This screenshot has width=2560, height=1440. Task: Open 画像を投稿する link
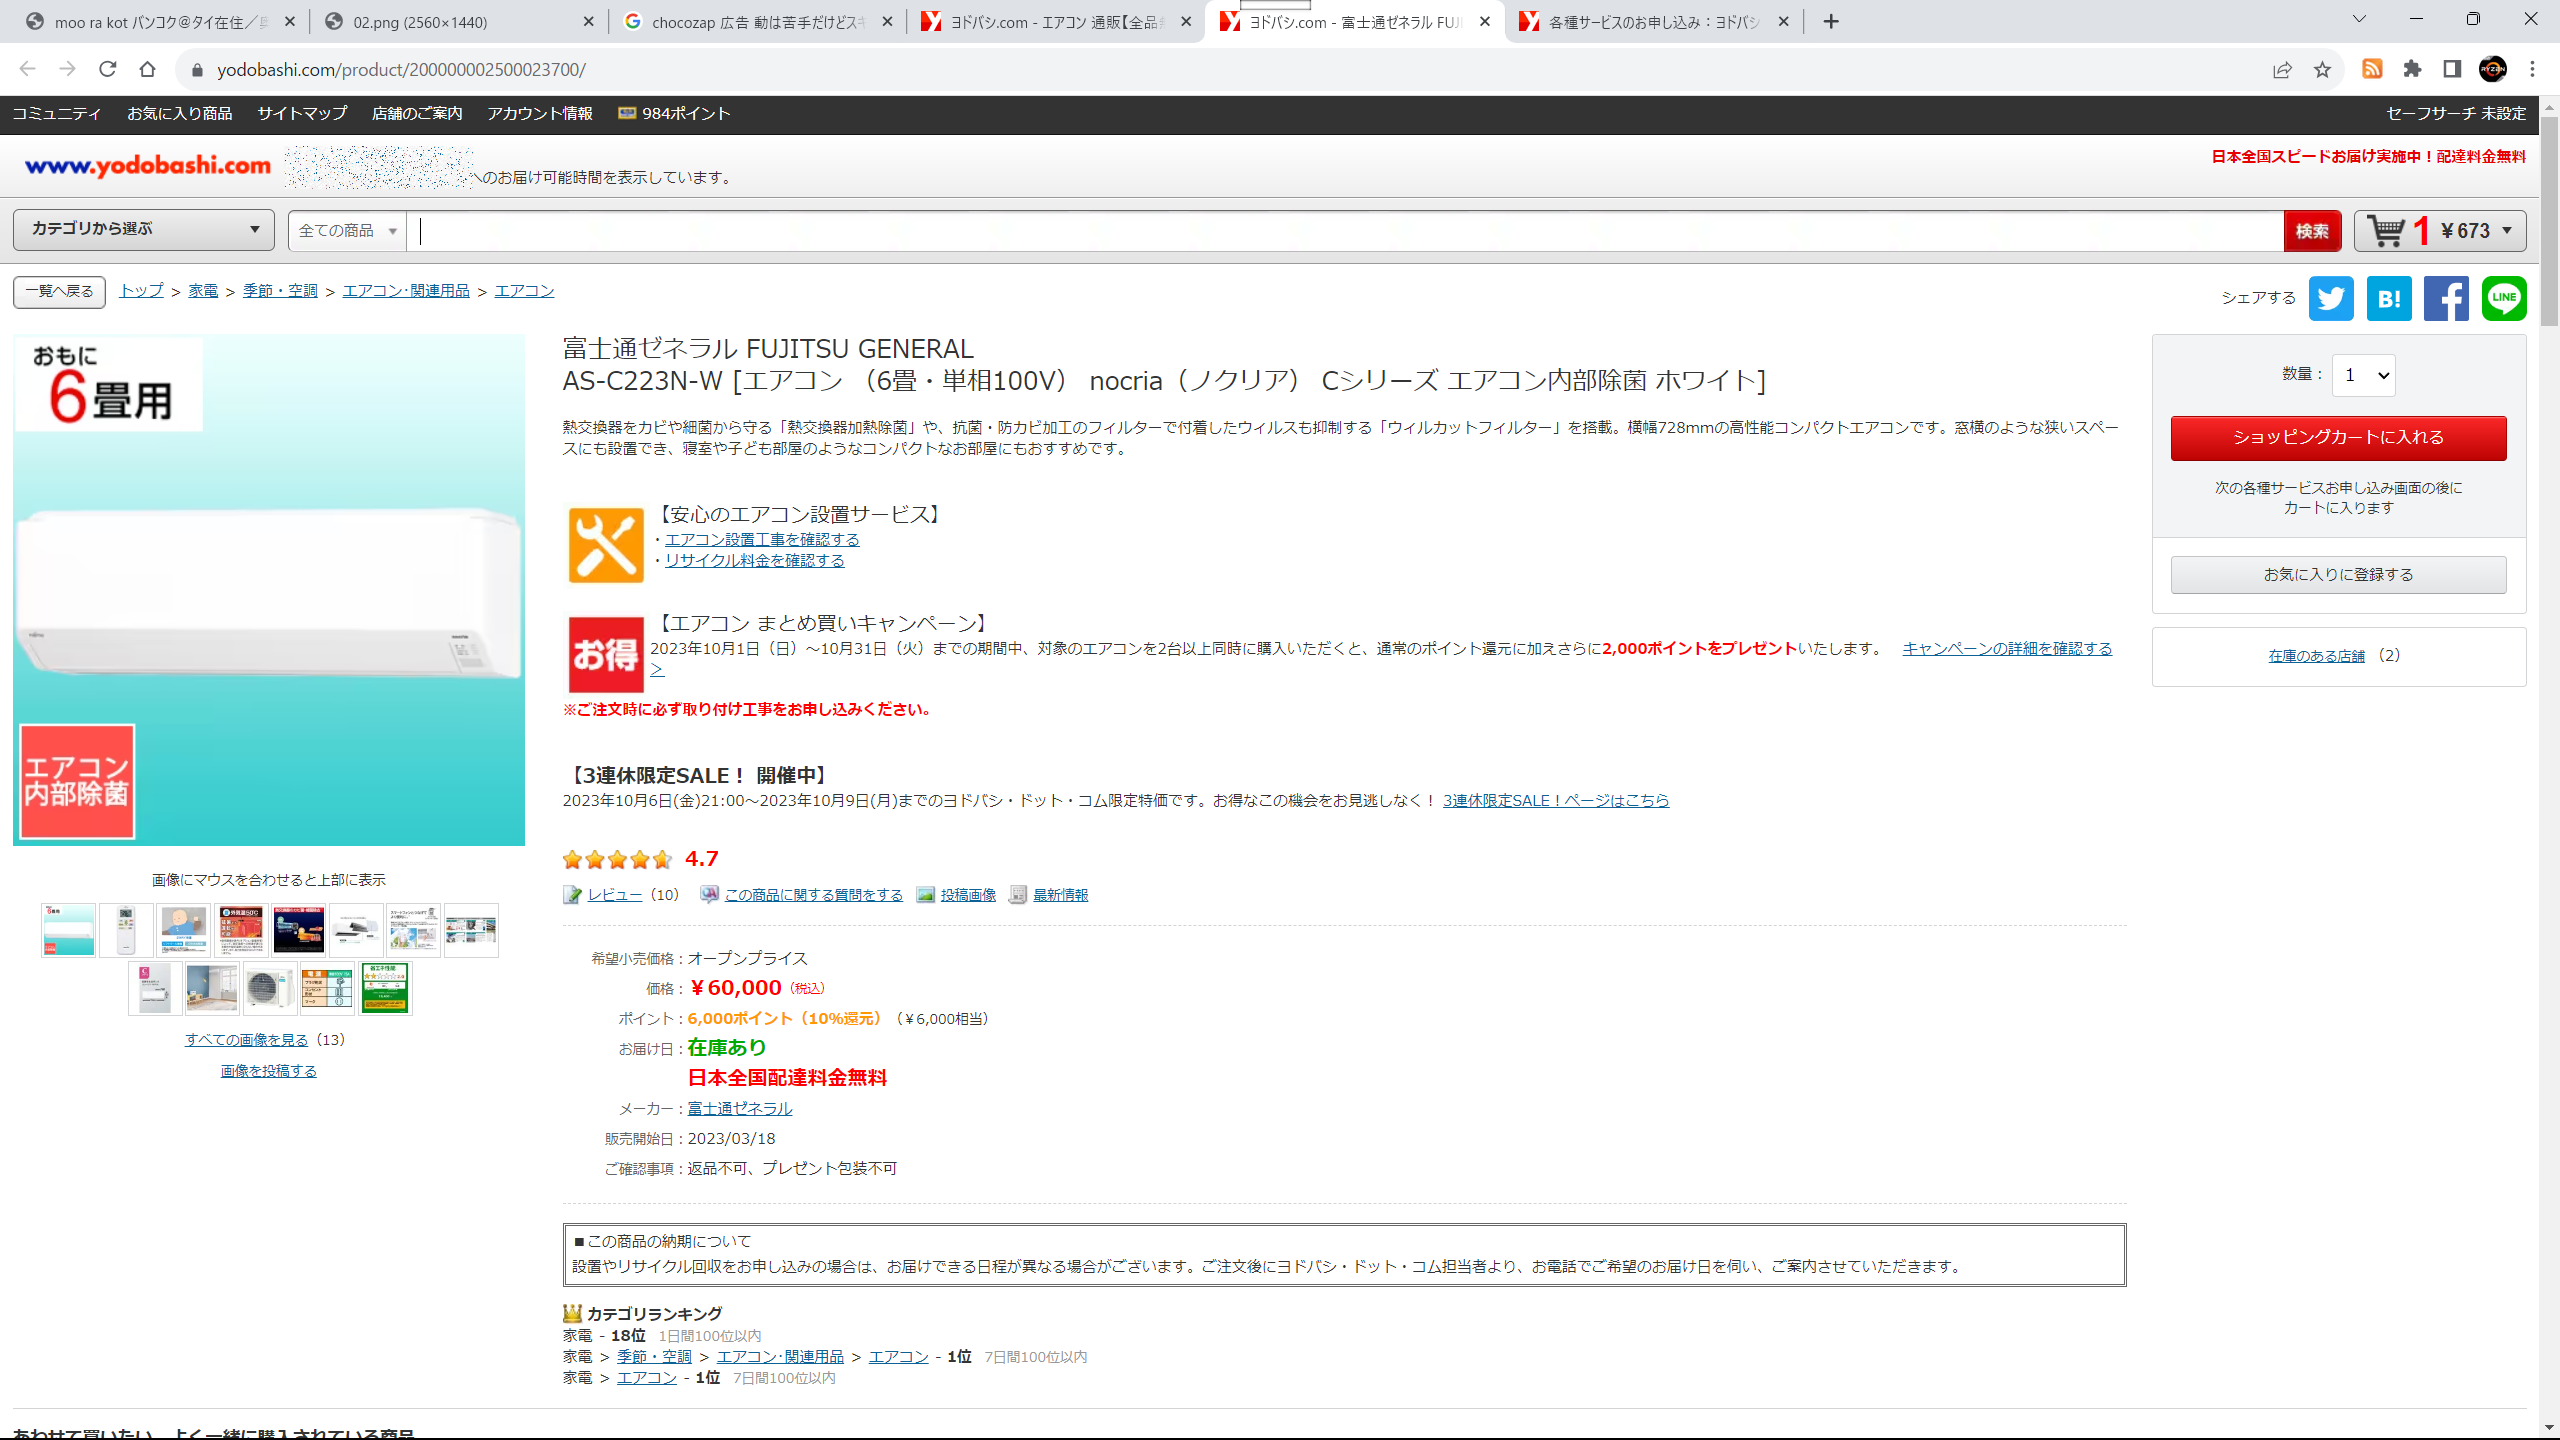pyautogui.click(x=269, y=1071)
